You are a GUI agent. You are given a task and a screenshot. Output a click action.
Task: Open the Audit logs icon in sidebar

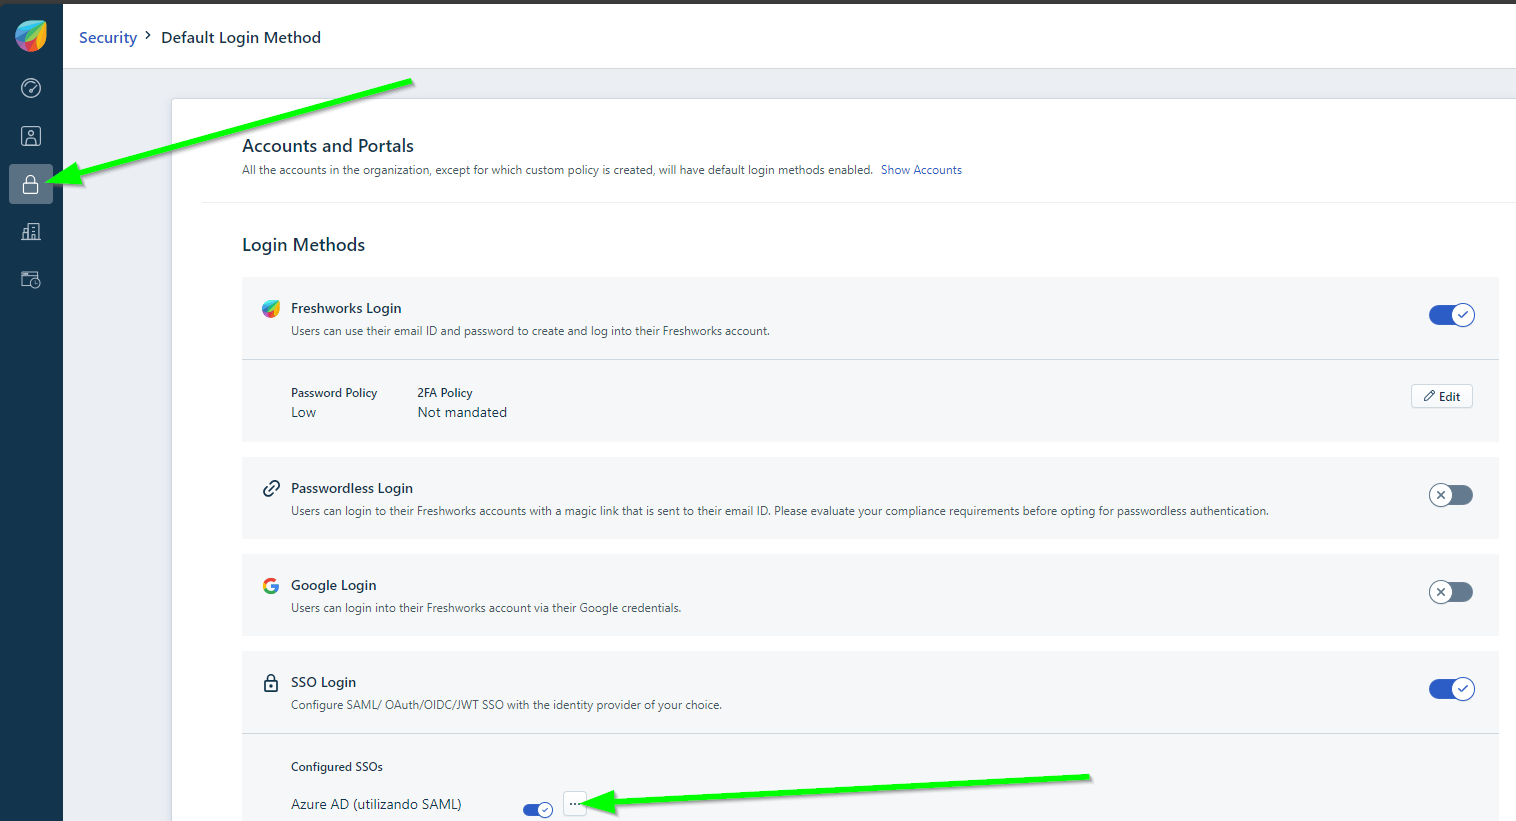tap(31, 280)
